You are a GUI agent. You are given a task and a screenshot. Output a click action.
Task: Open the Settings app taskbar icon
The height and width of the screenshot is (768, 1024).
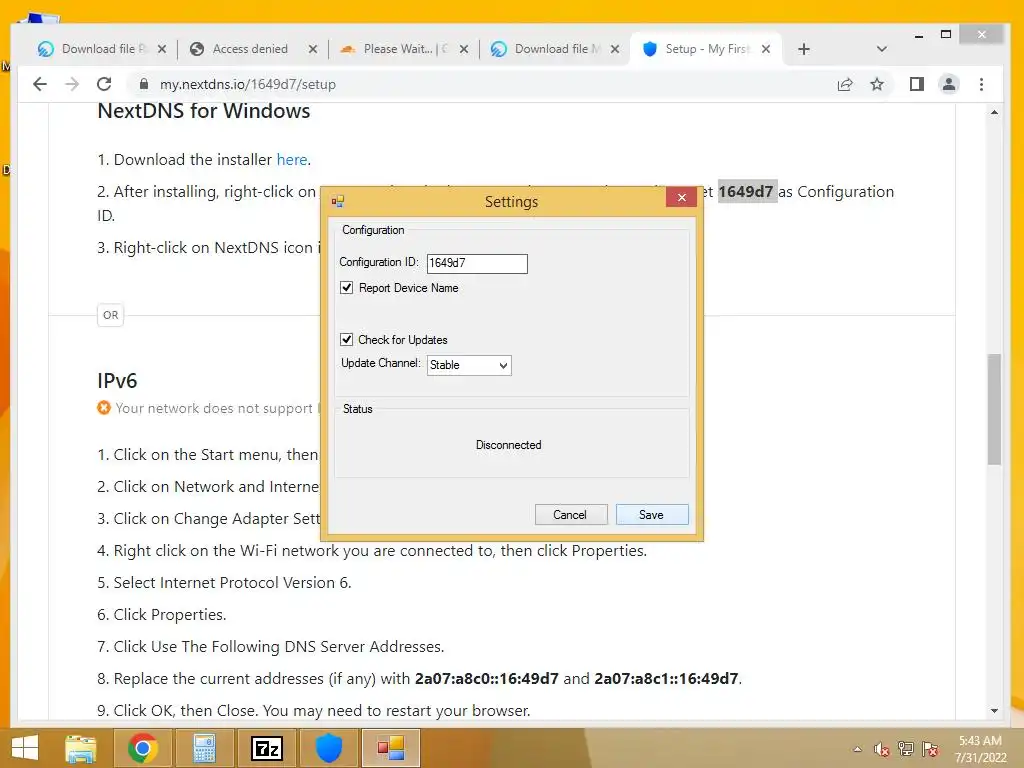(x=391, y=748)
